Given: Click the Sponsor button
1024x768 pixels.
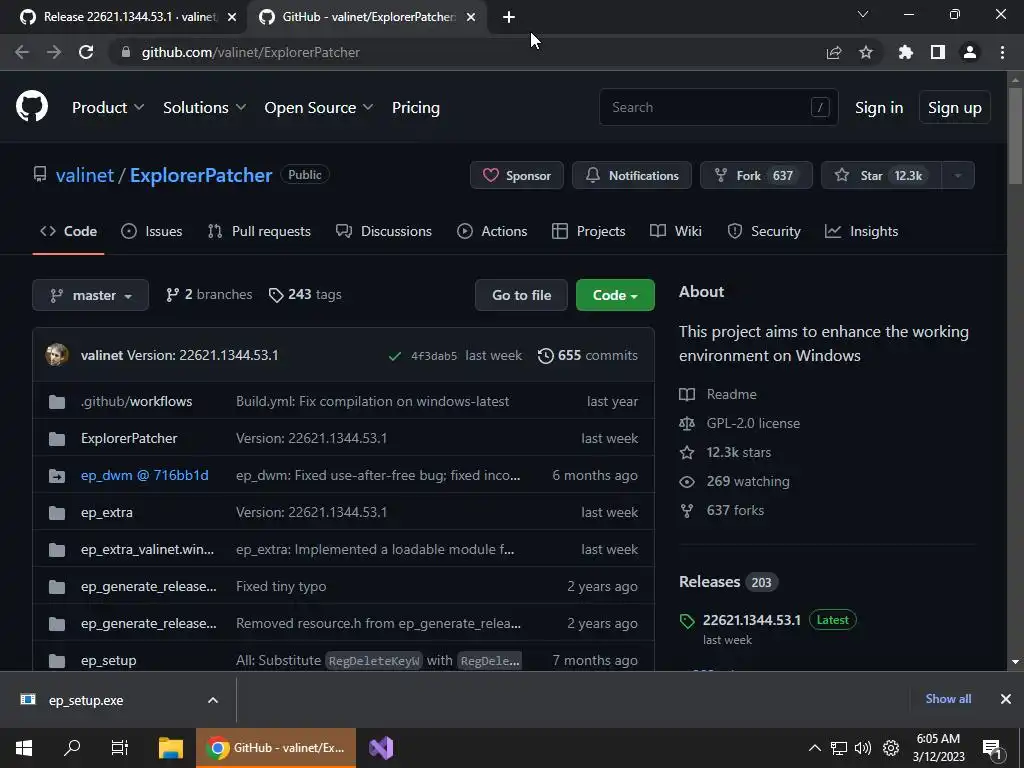Looking at the screenshot, I should pos(517,175).
